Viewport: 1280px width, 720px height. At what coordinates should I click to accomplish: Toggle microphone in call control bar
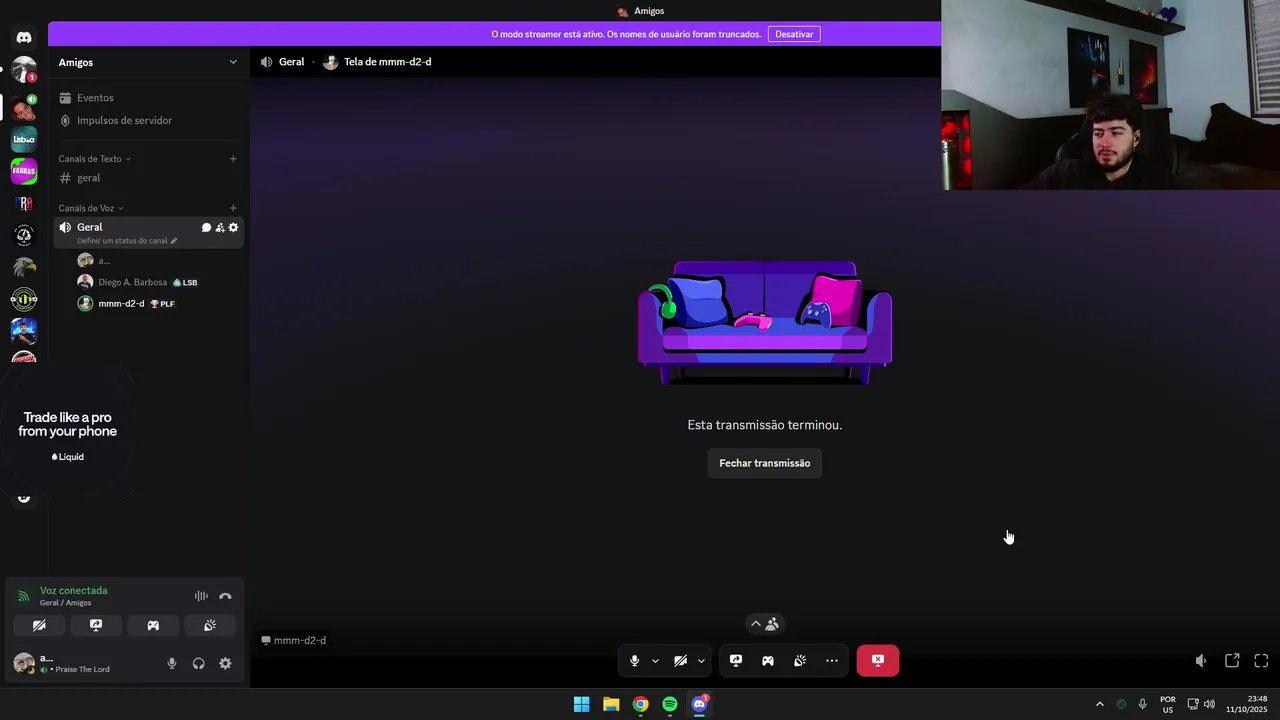tap(634, 661)
